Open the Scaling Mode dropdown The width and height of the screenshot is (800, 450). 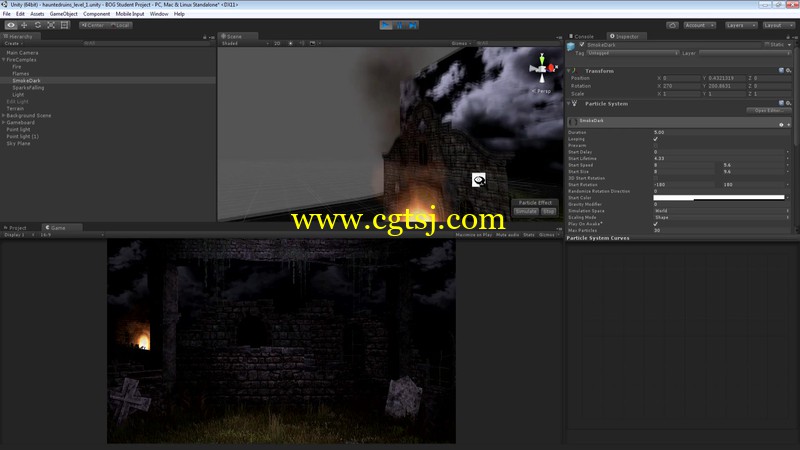(721, 217)
